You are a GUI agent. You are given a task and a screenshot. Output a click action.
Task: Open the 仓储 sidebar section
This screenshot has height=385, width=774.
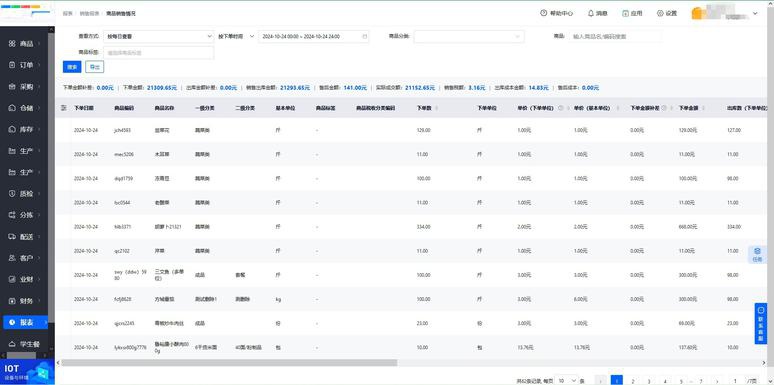[x=24, y=108]
